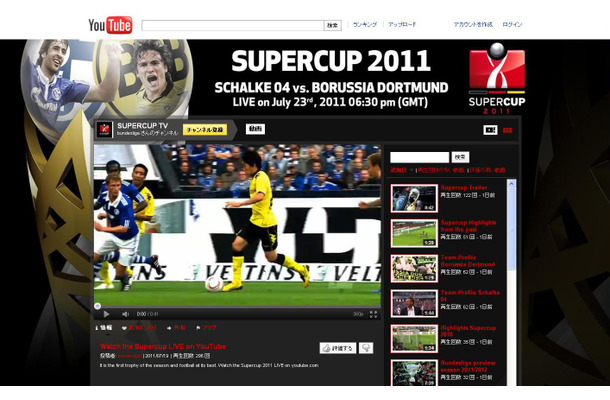610x400 pixels.
Task: Click the video seek bar handle
Action: (x=98, y=306)
